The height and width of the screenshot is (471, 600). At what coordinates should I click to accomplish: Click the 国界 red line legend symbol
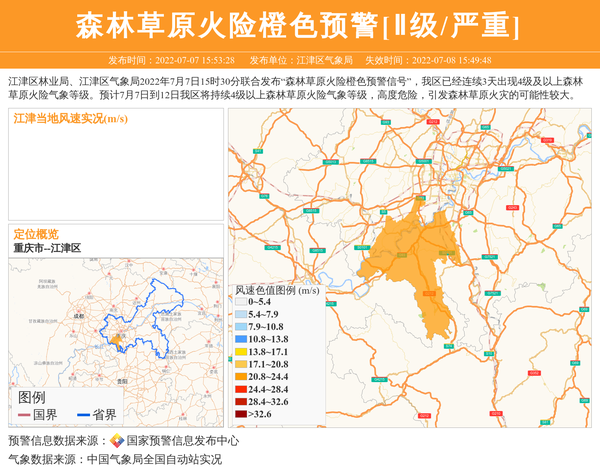tap(24, 415)
